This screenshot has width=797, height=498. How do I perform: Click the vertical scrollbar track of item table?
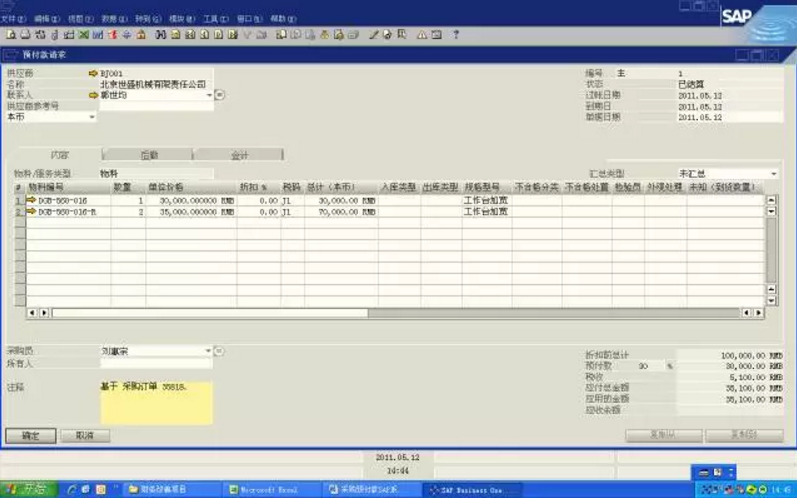[x=771, y=249]
